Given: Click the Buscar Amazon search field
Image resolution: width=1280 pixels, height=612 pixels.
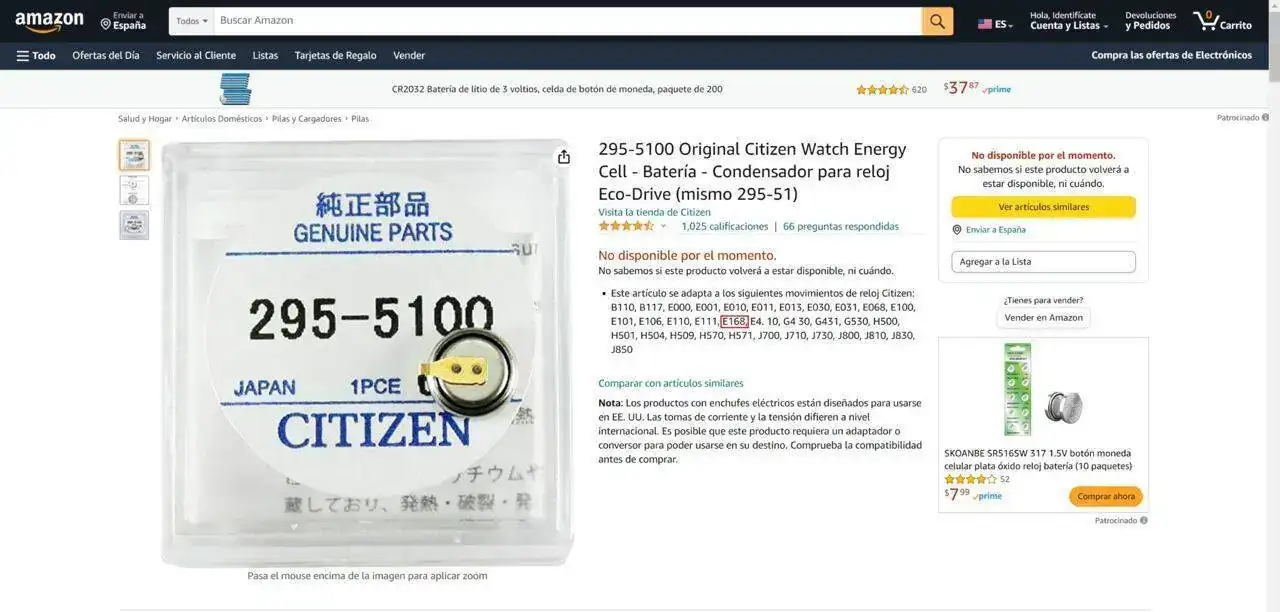Looking at the screenshot, I should [x=568, y=21].
